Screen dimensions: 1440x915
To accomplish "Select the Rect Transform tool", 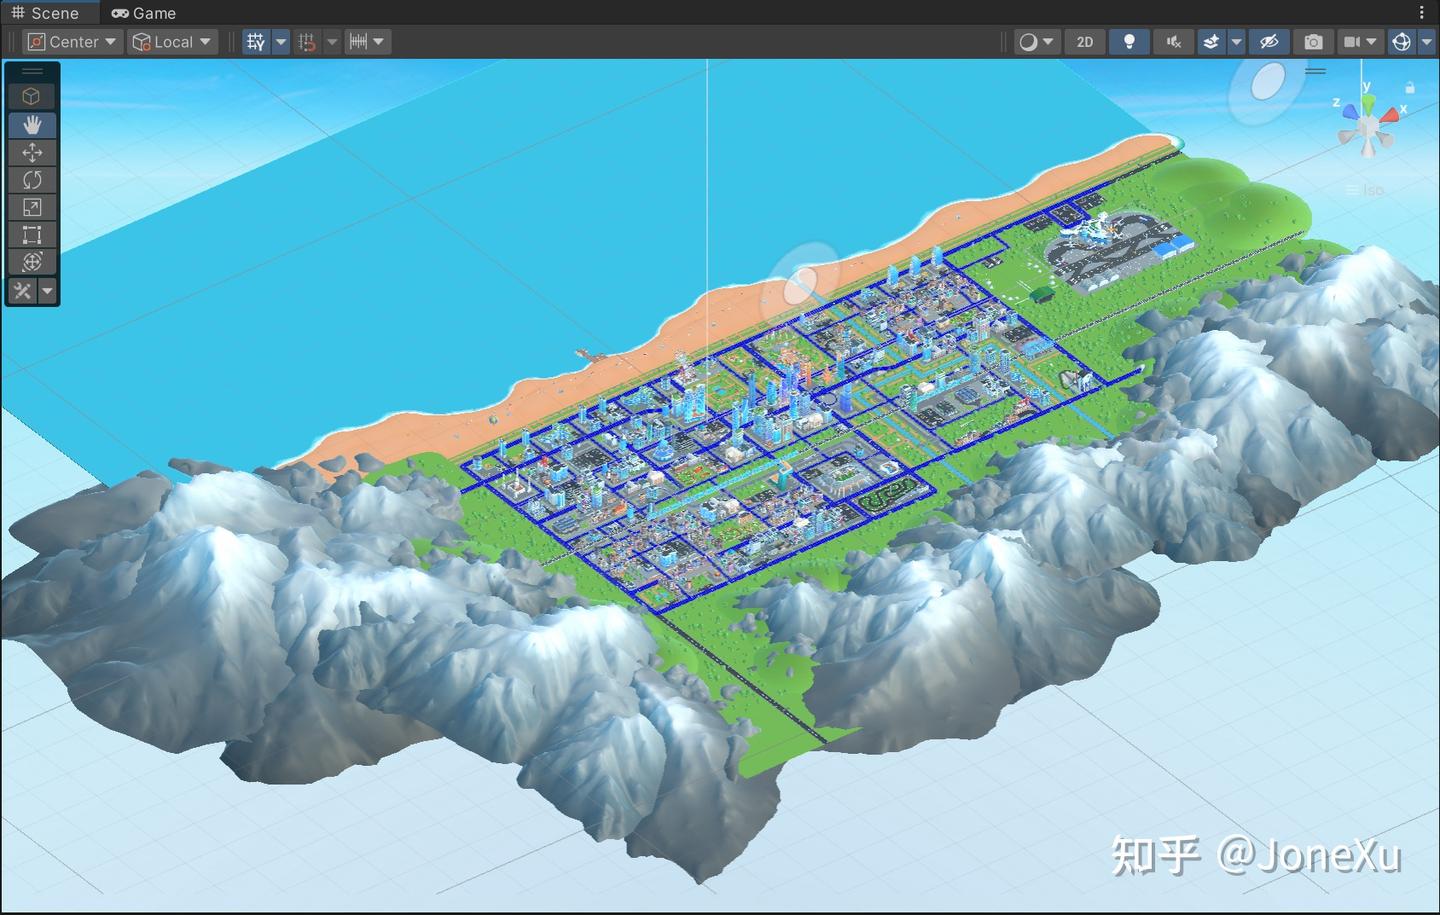I will point(32,234).
